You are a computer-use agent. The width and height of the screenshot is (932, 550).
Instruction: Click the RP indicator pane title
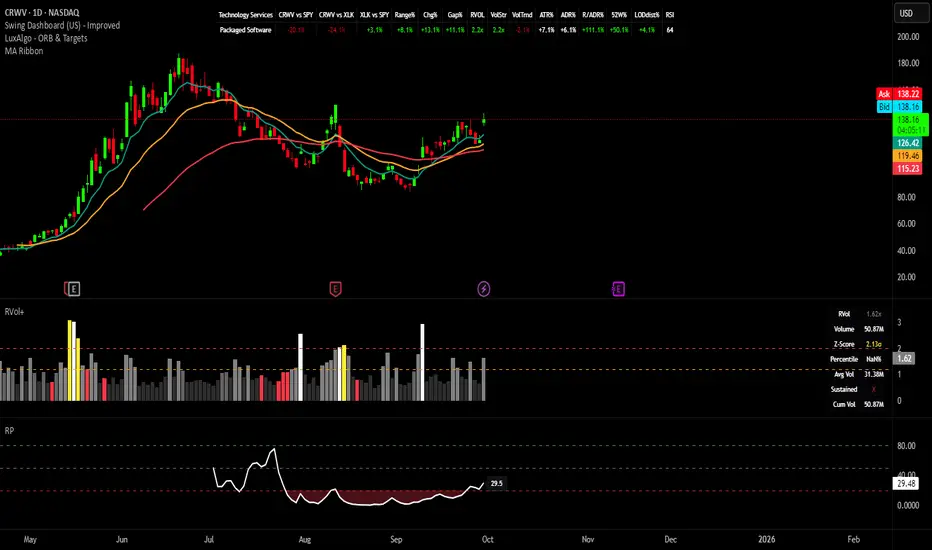click(11, 430)
